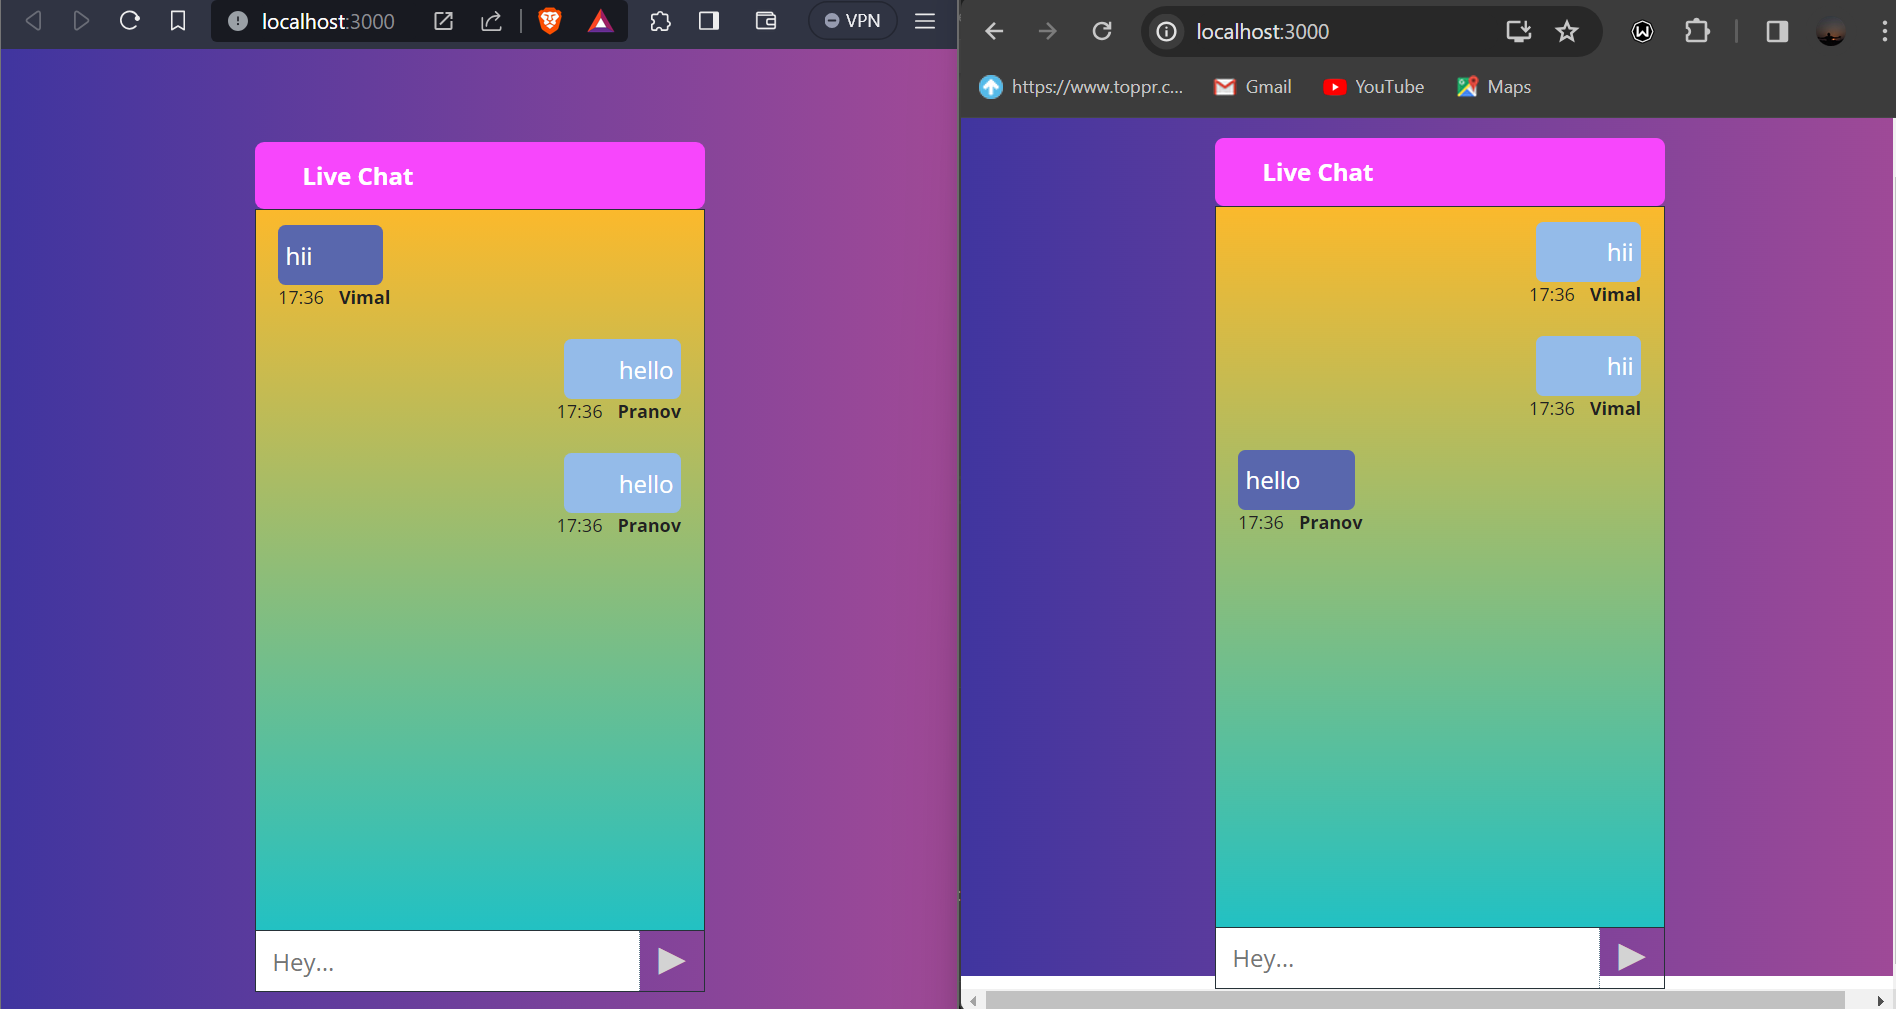Reload the left browser page

coord(129,21)
